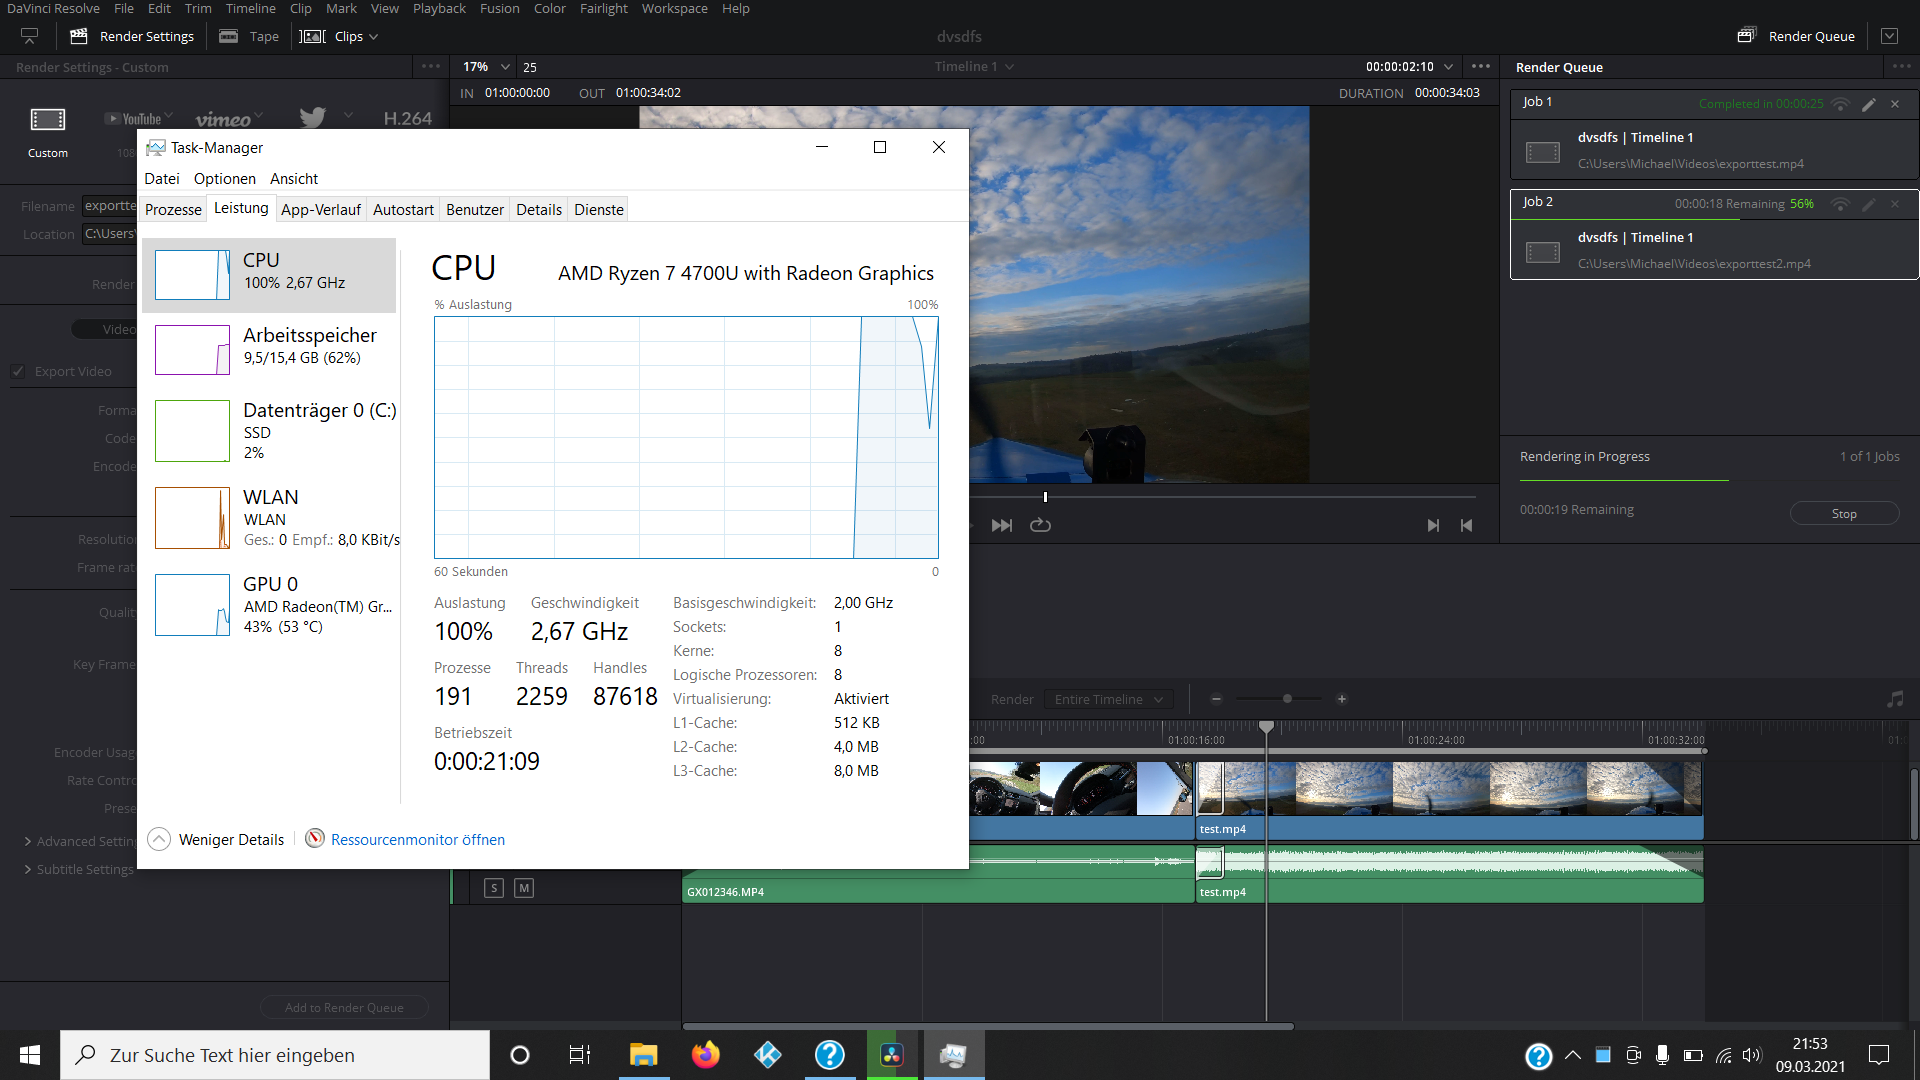Screen dimensions: 1920x1080
Task: Open the Clips dropdown in toolbar
Action: click(339, 36)
